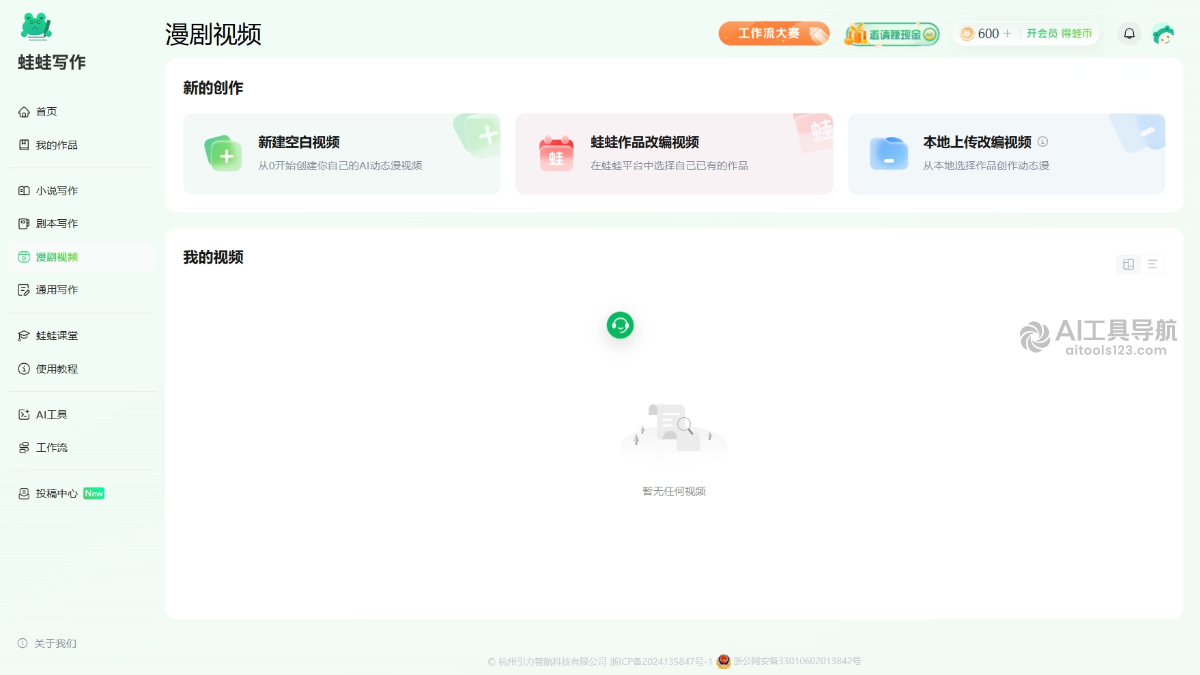
Task: Click 开会员 得蛙币 link
Action: click(1059, 34)
